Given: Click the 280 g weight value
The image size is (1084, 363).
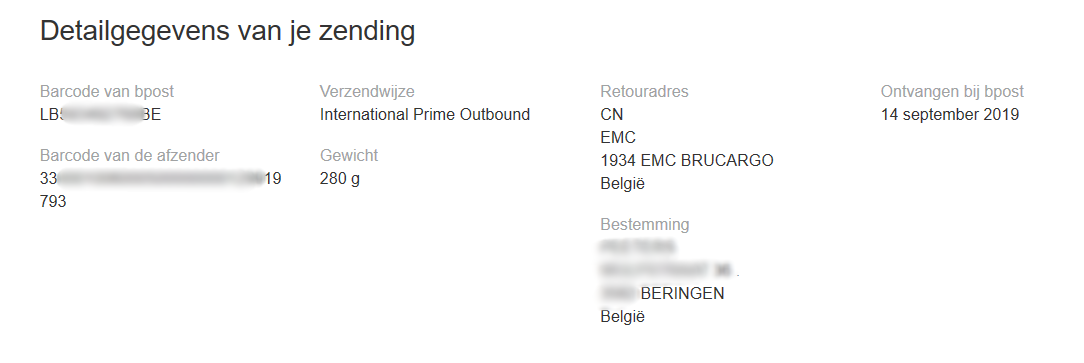Looking at the screenshot, I should point(339,179).
